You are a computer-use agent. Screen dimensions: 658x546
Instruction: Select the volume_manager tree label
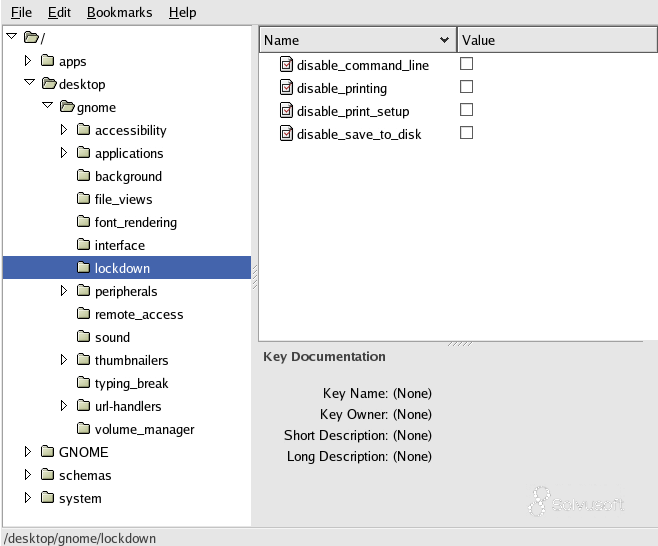click(x=144, y=430)
